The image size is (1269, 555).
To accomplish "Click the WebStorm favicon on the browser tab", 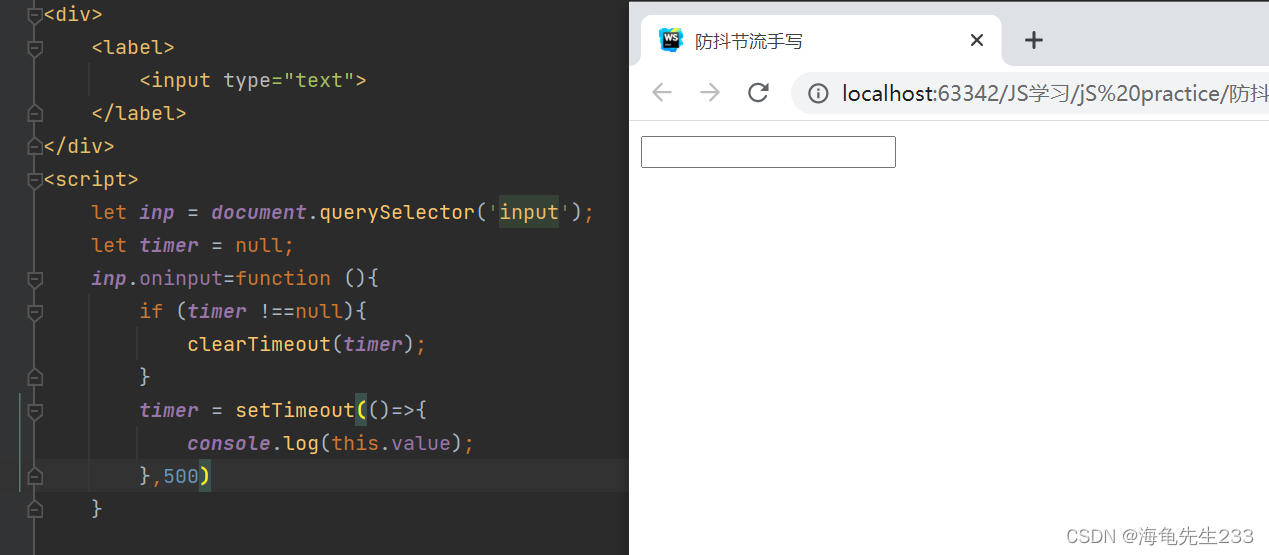I will (x=671, y=40).
